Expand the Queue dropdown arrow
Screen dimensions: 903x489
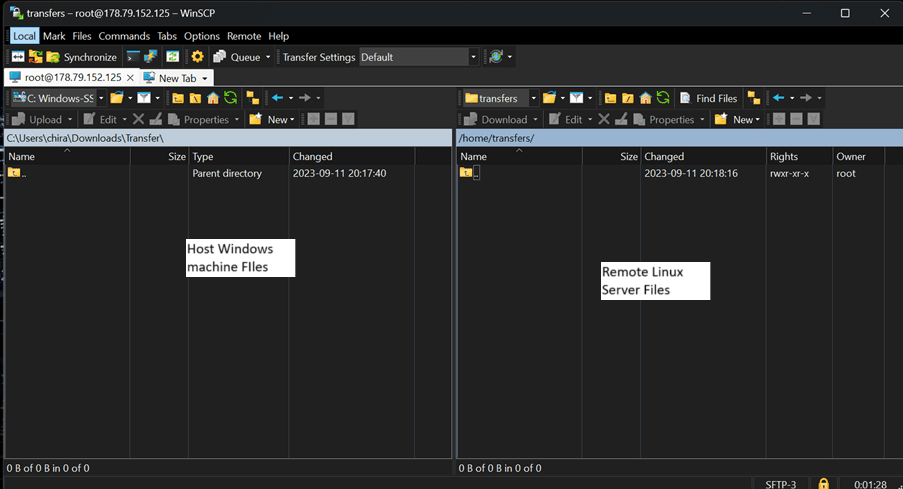(268, 57)
